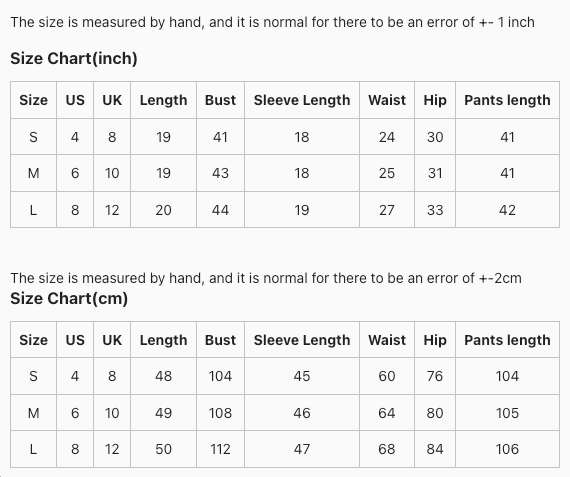Select hip value 33 in inch chart

435,210
